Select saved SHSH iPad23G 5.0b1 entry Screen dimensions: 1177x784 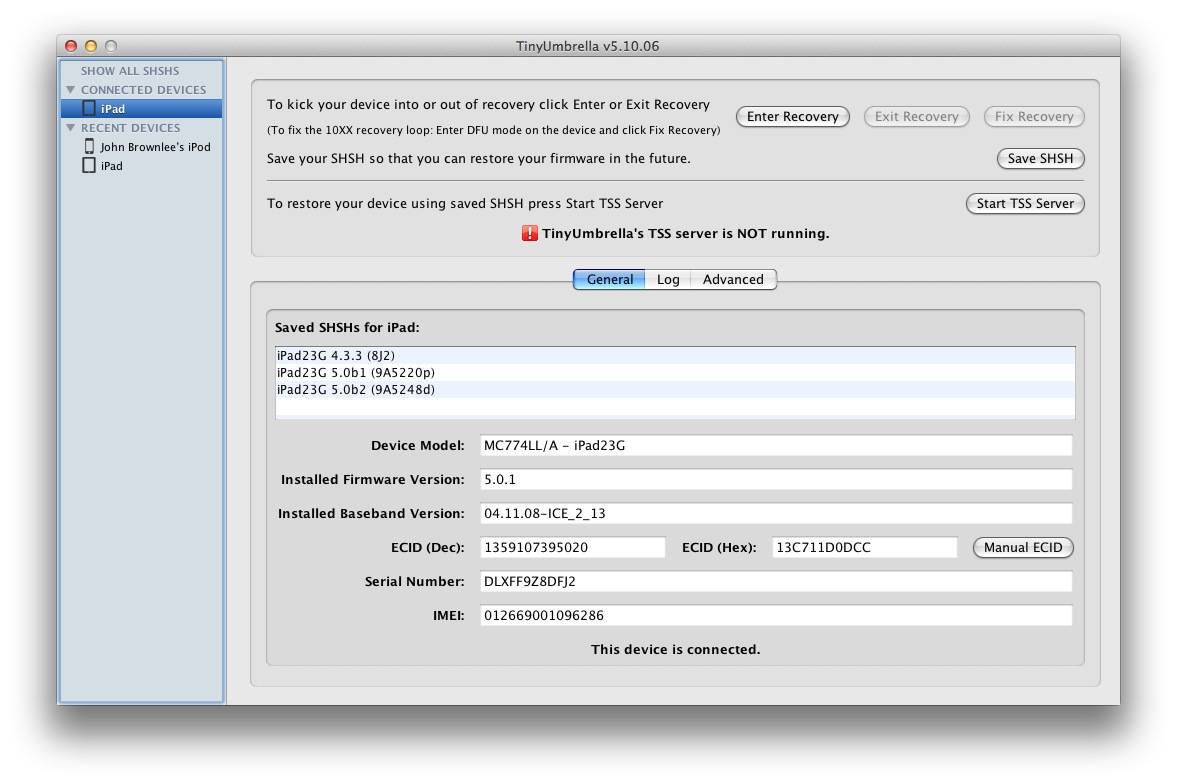355,373
